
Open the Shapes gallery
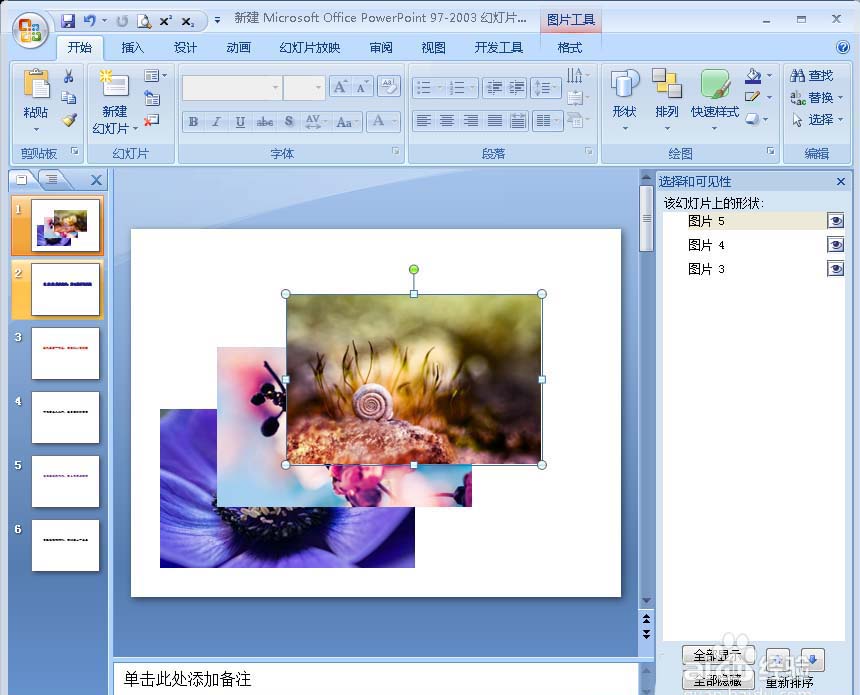point(625,100)
